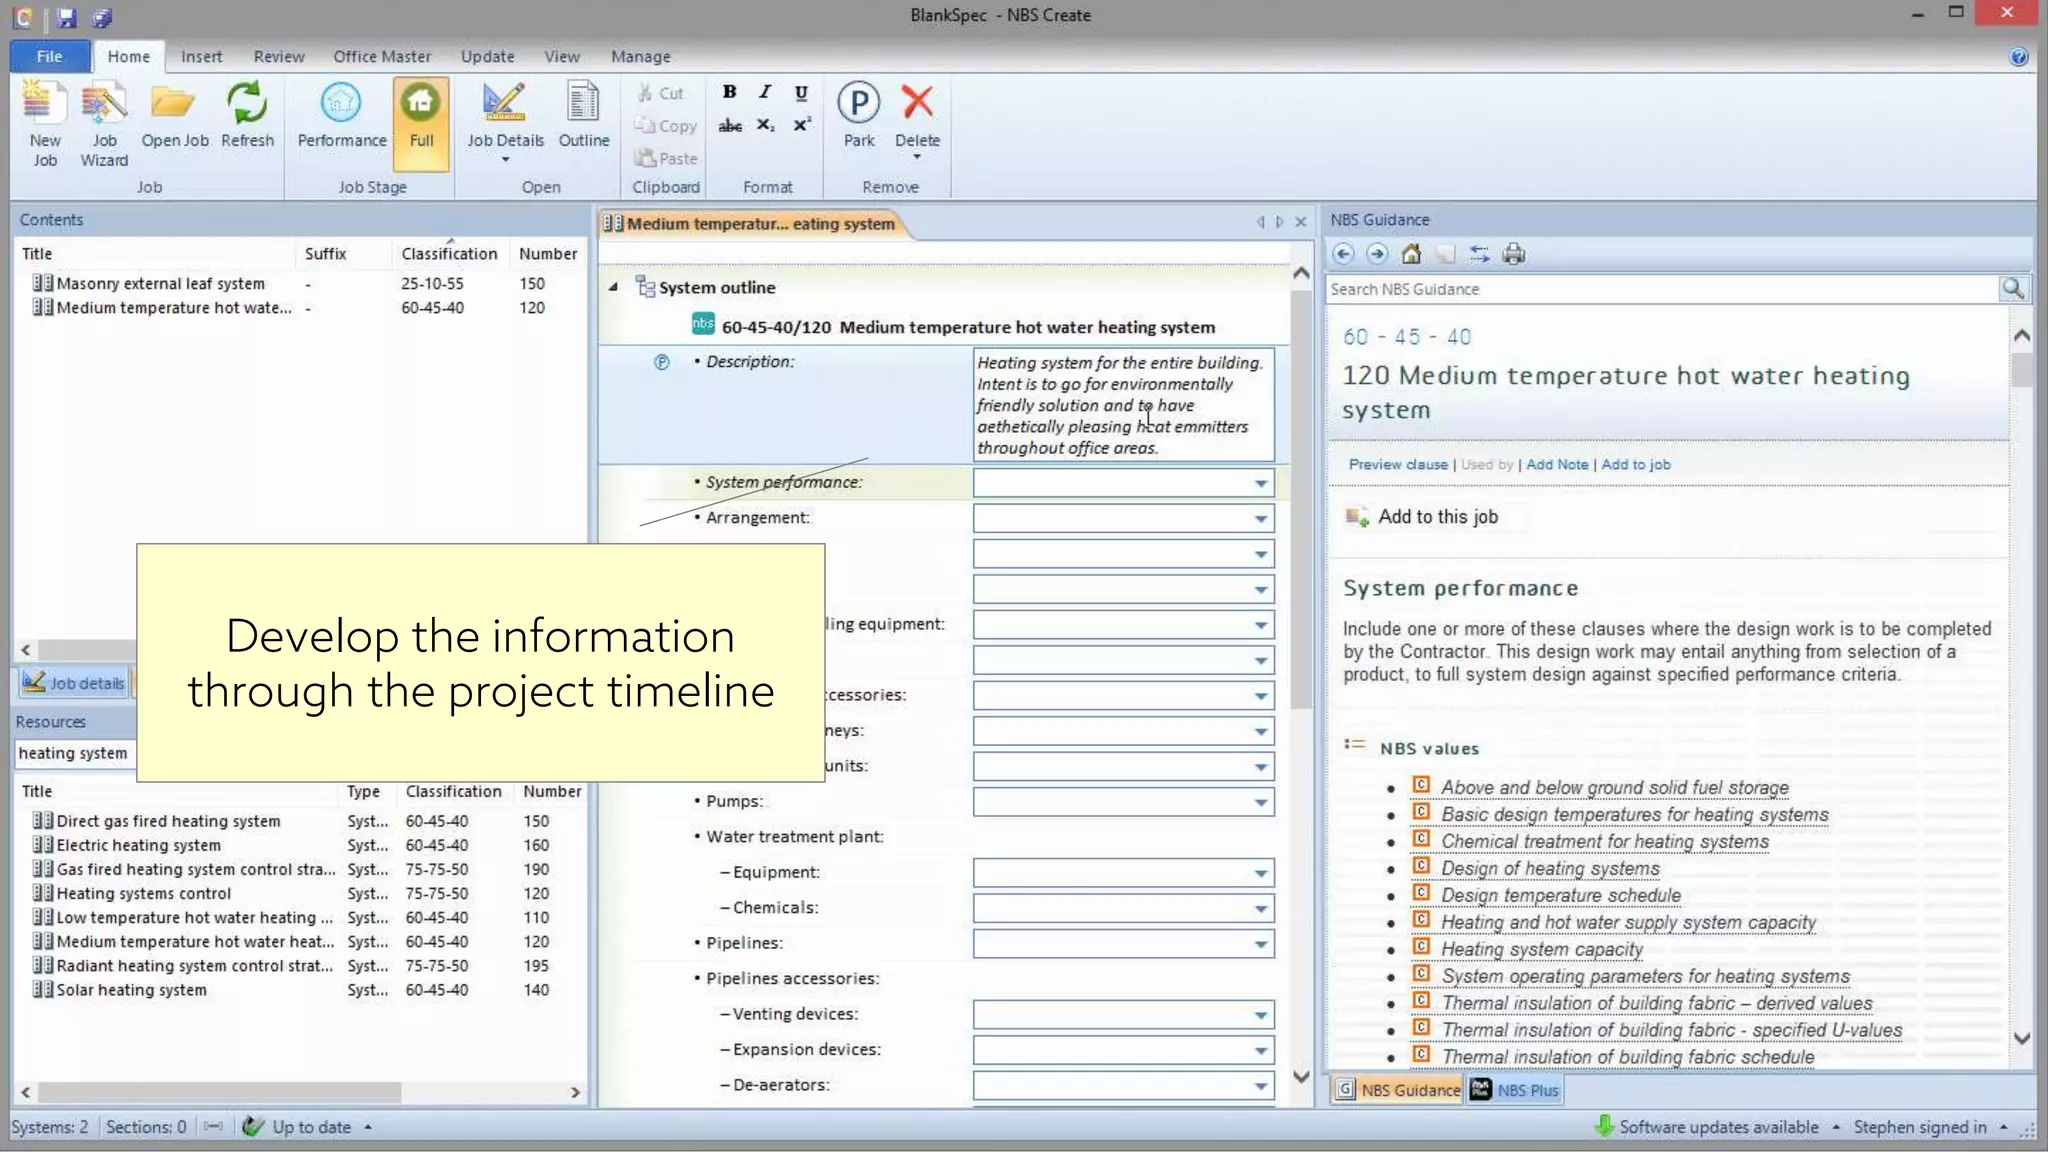The height and width of the screenshot is (1152, 2048).
Task: Paste from clipboard
Action: coord(666,158)
